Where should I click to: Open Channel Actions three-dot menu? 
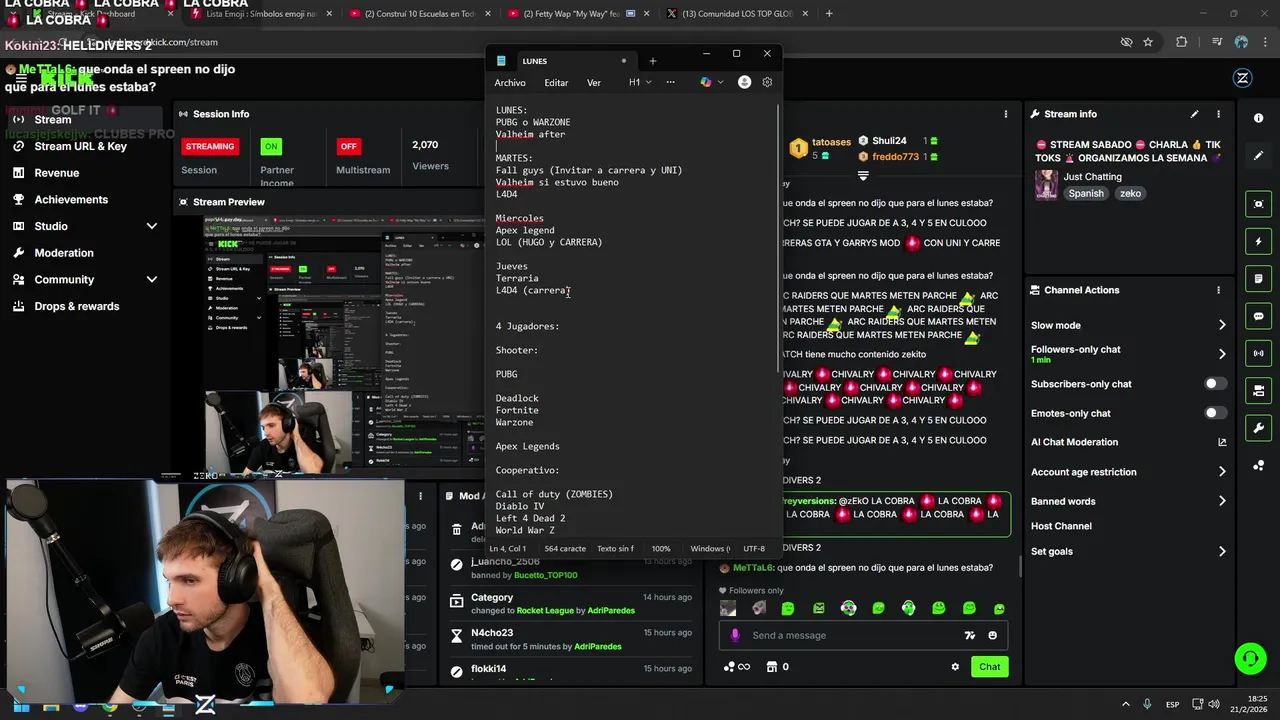pyautogui.click(x=1218, y=290)
